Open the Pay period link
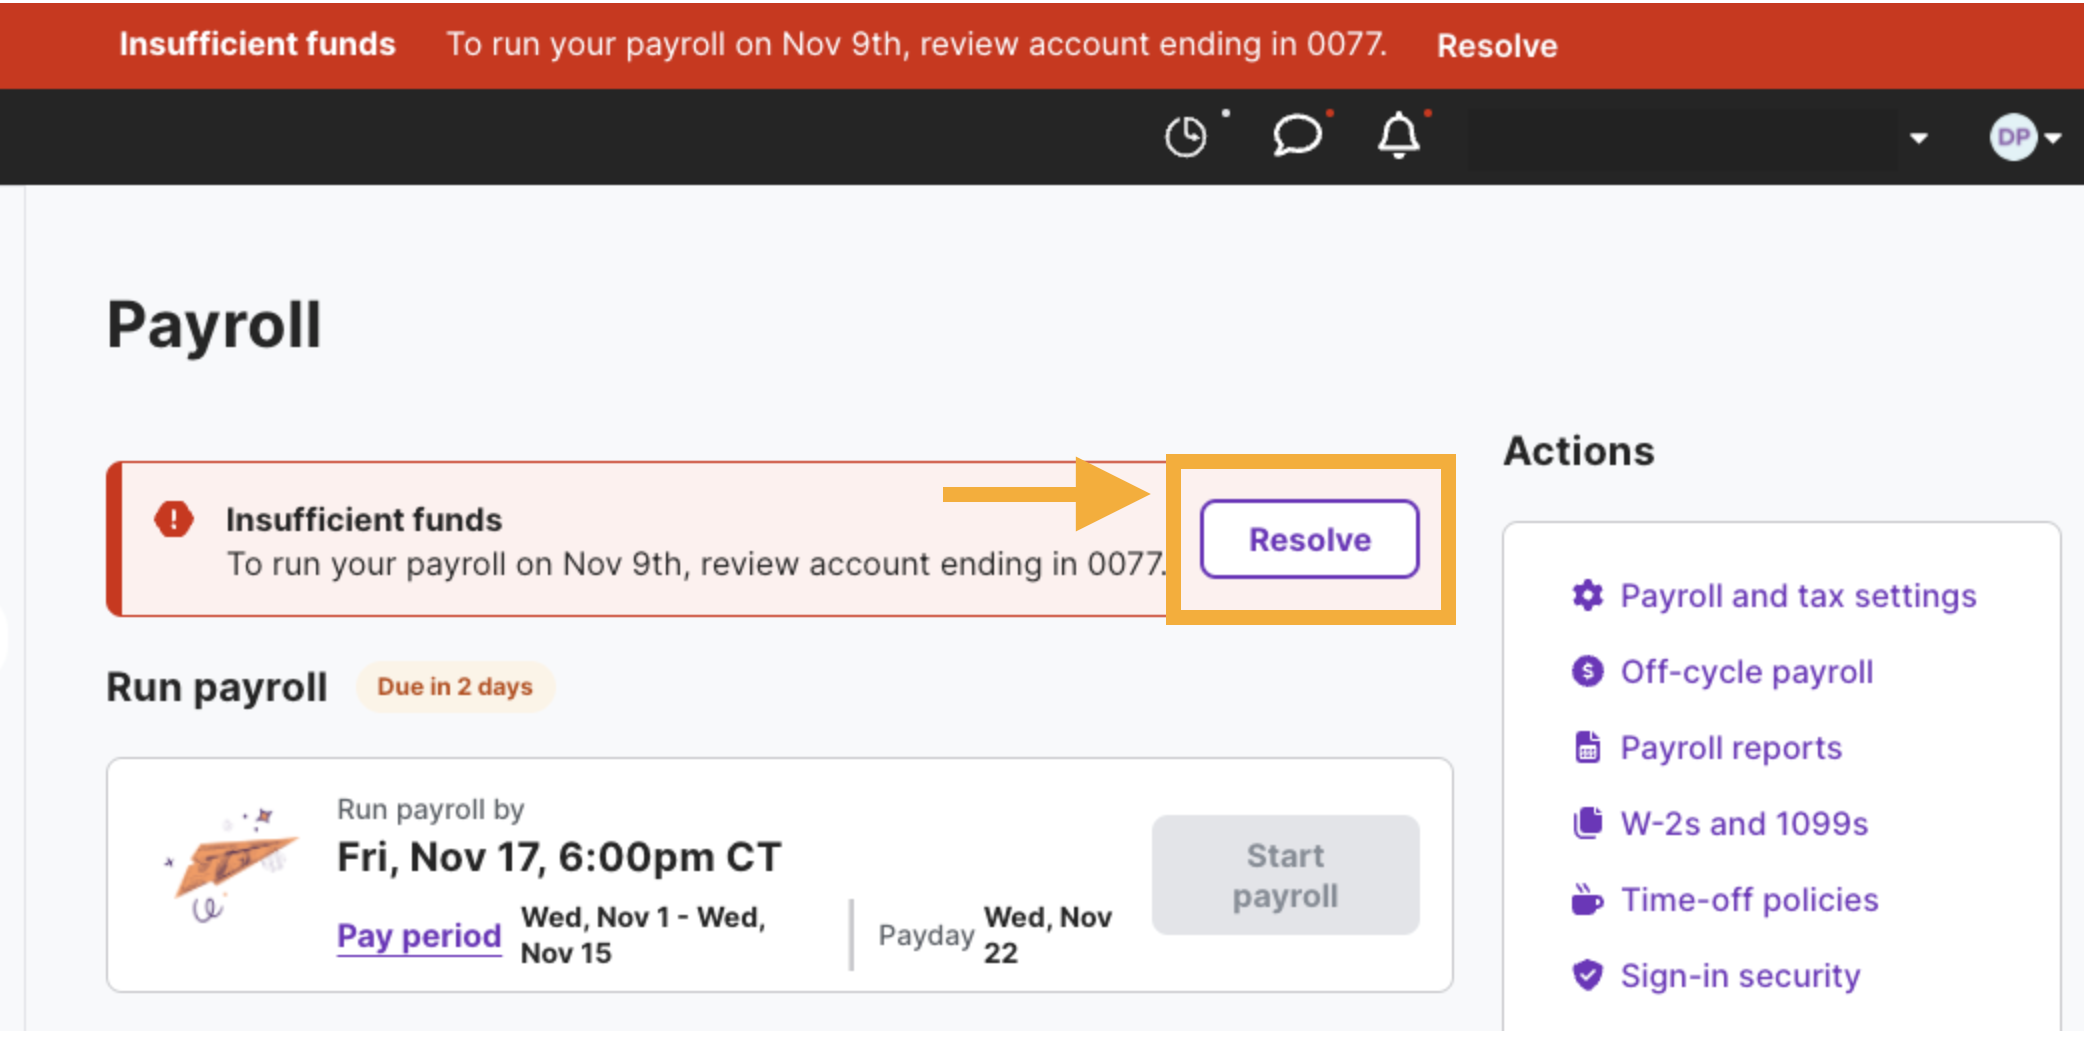2084x1038 pixels. point(419,936)
